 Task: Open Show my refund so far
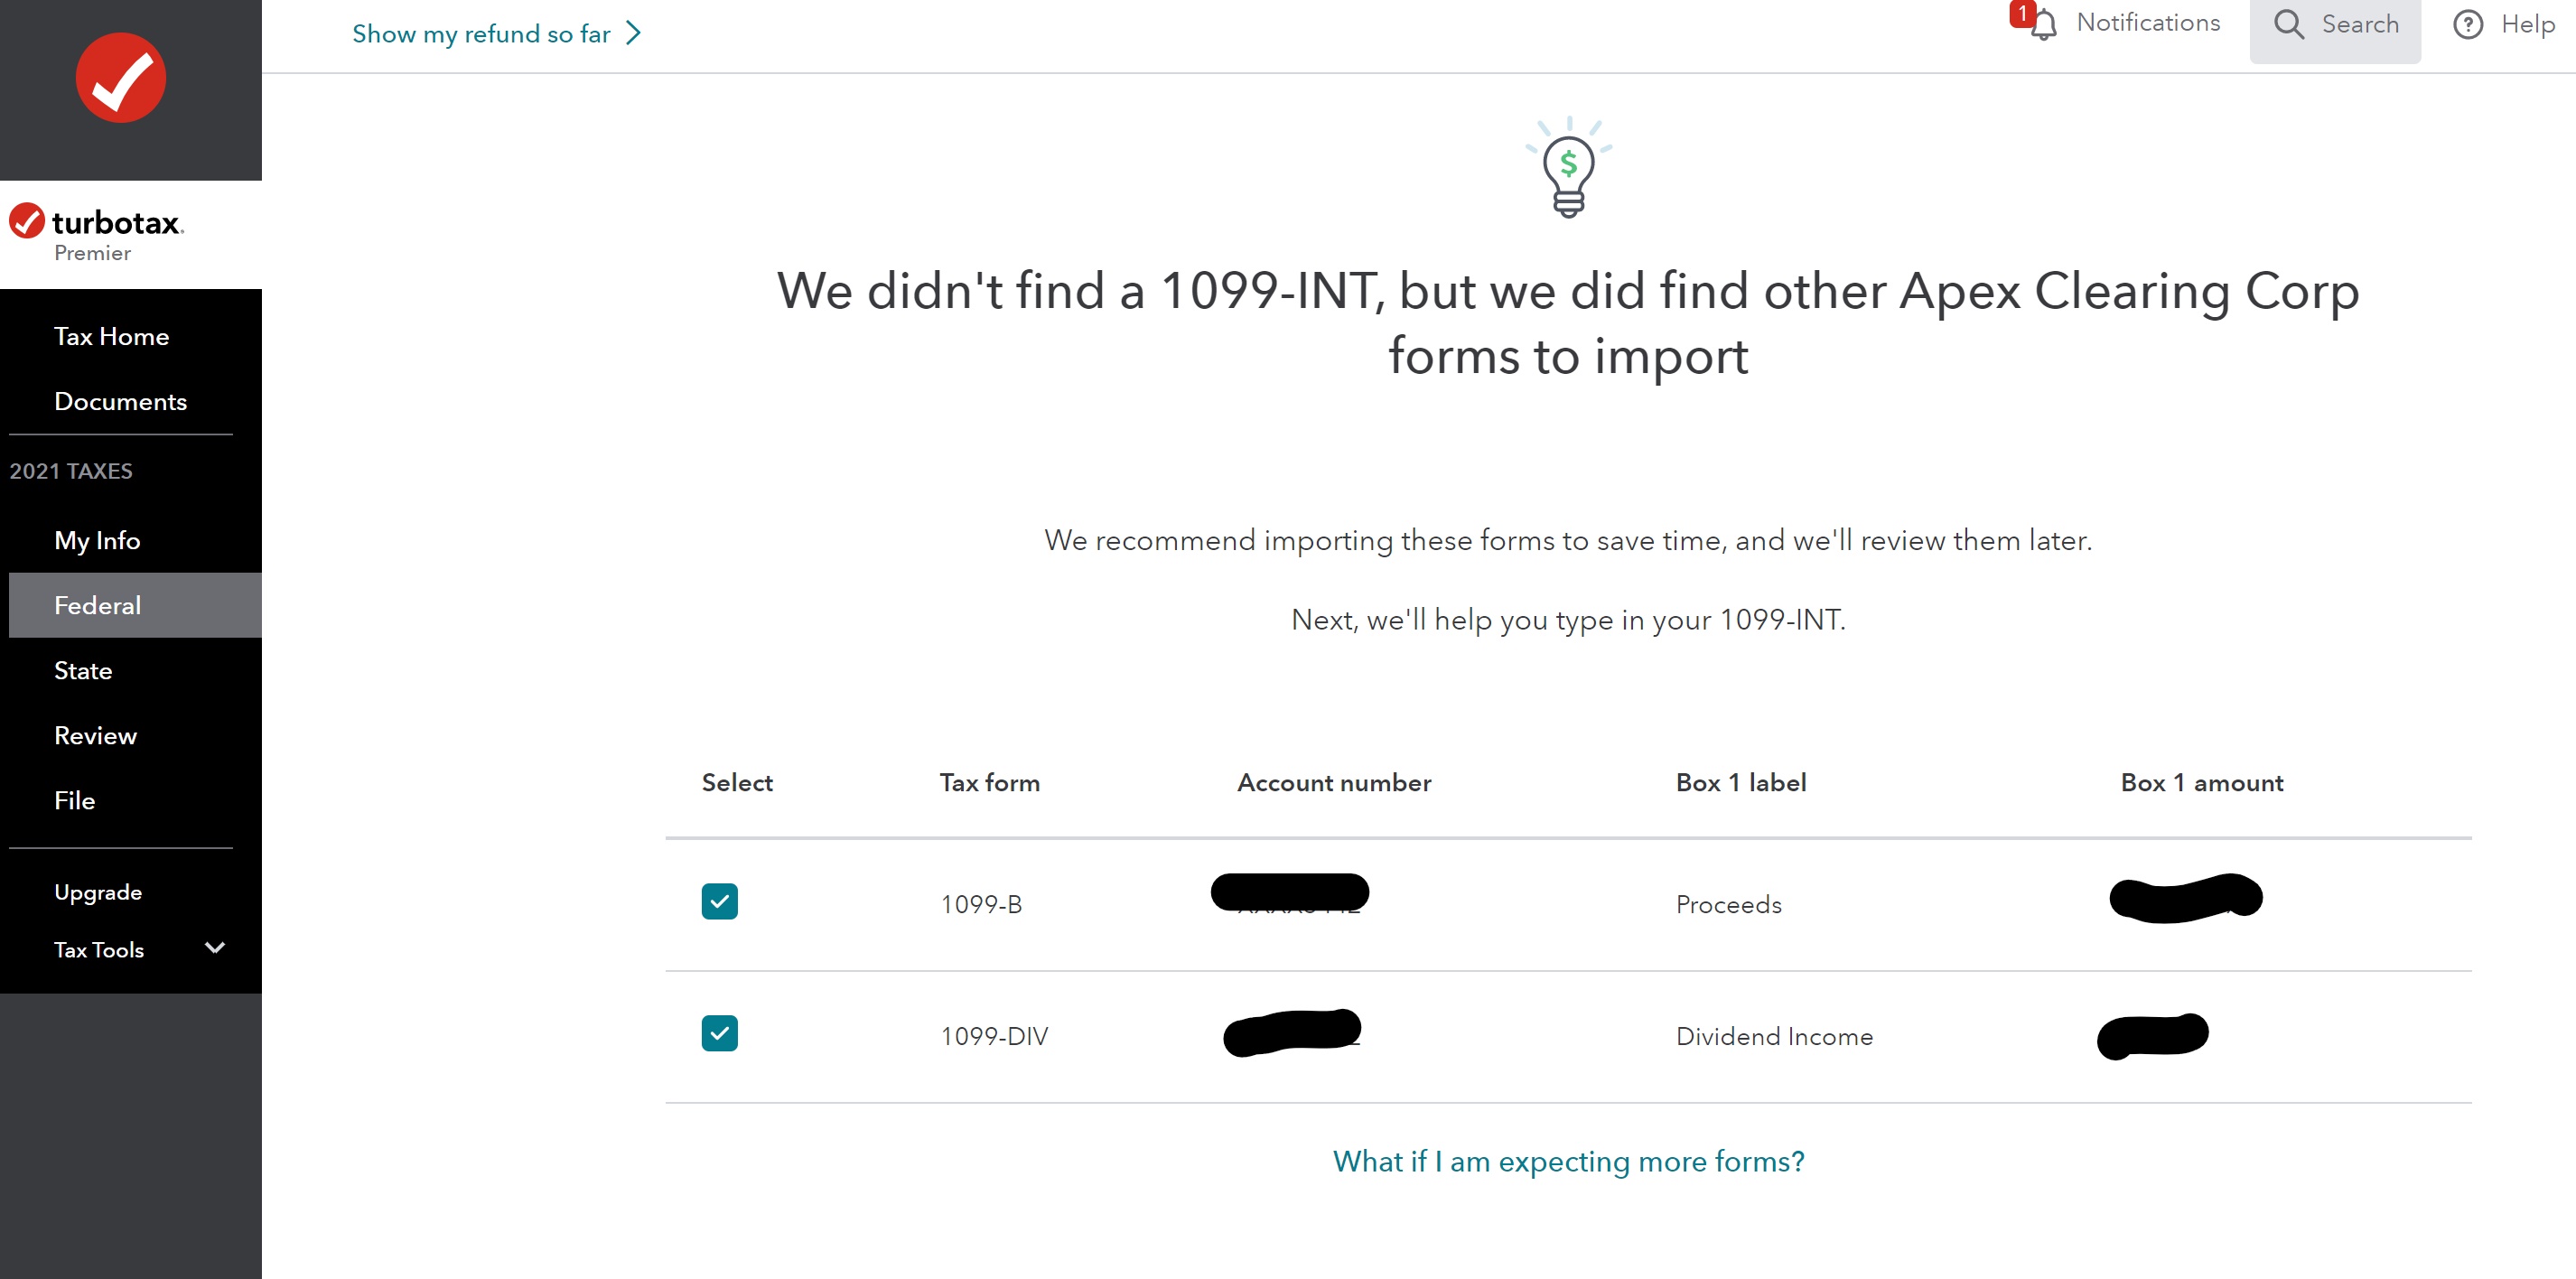click(481, 34)
